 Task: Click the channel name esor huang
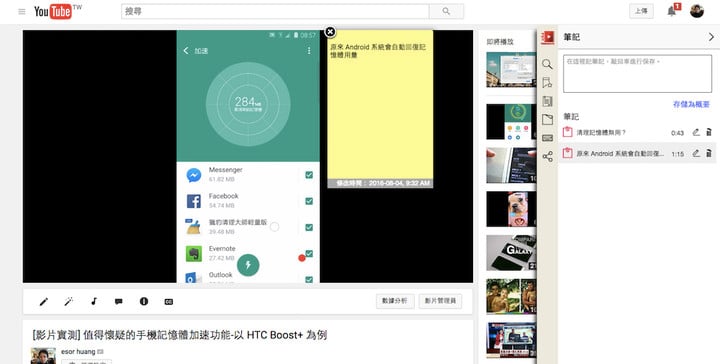tap(78, 352)
